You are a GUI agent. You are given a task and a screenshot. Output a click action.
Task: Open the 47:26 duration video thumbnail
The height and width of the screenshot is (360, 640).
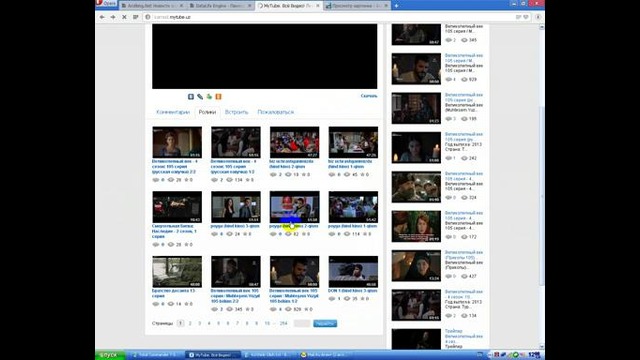point(353,142)
